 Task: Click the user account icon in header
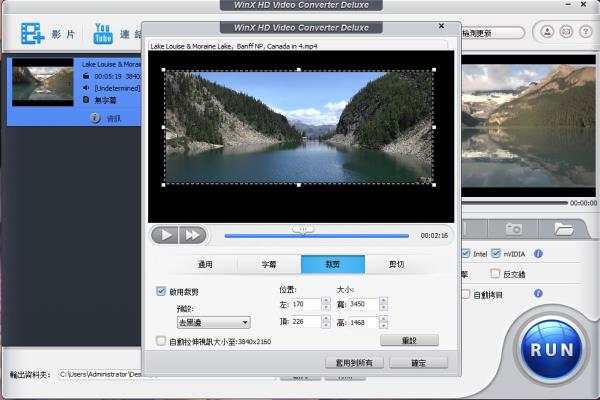[x=547, y=32]
